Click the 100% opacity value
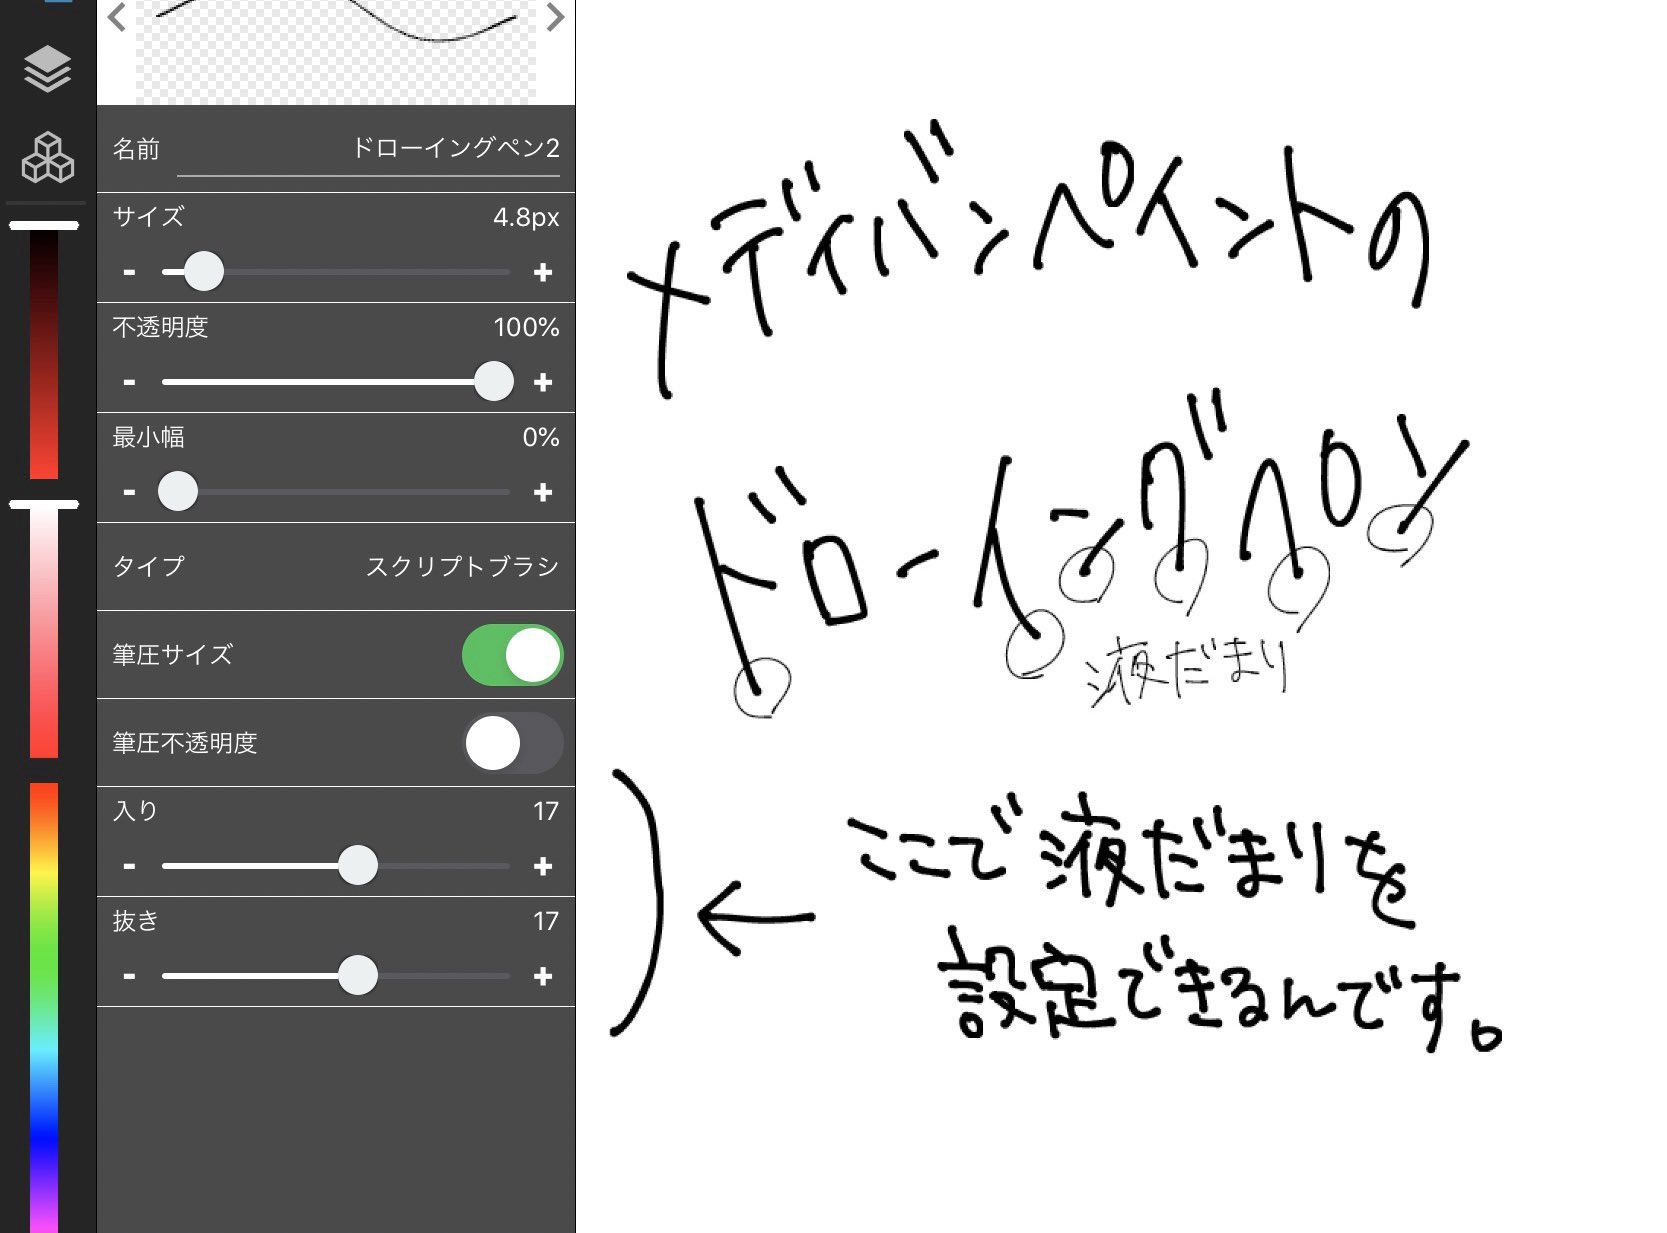1667x1233 pixels. 526,327
